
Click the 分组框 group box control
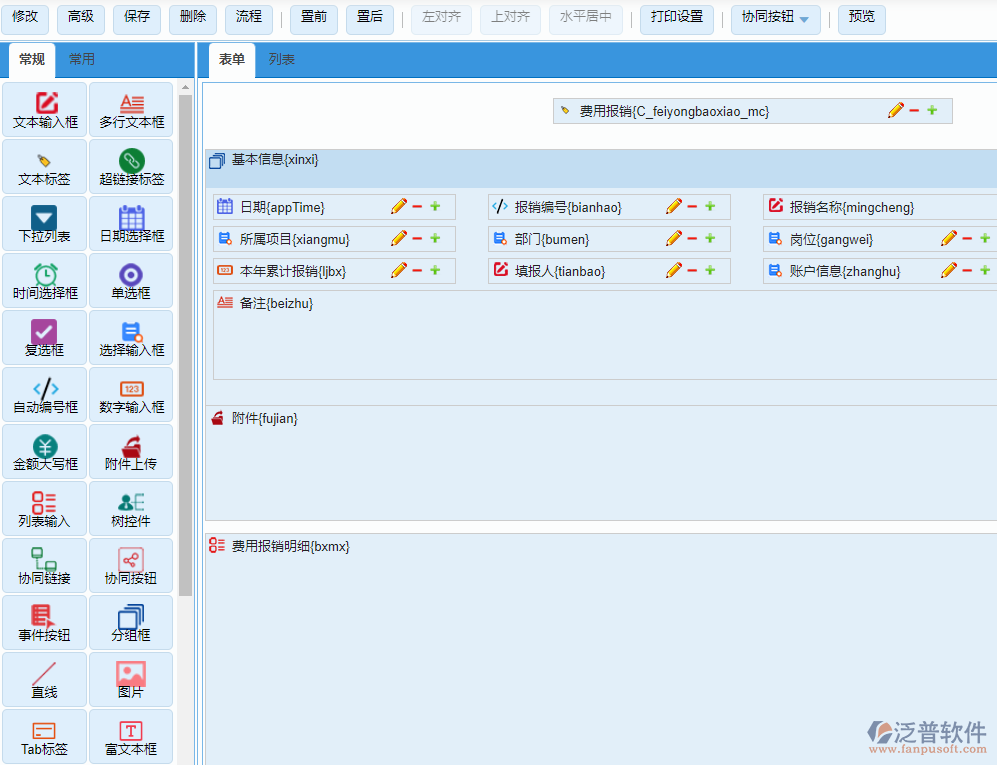pyautogui.click(x=131, y=623)
